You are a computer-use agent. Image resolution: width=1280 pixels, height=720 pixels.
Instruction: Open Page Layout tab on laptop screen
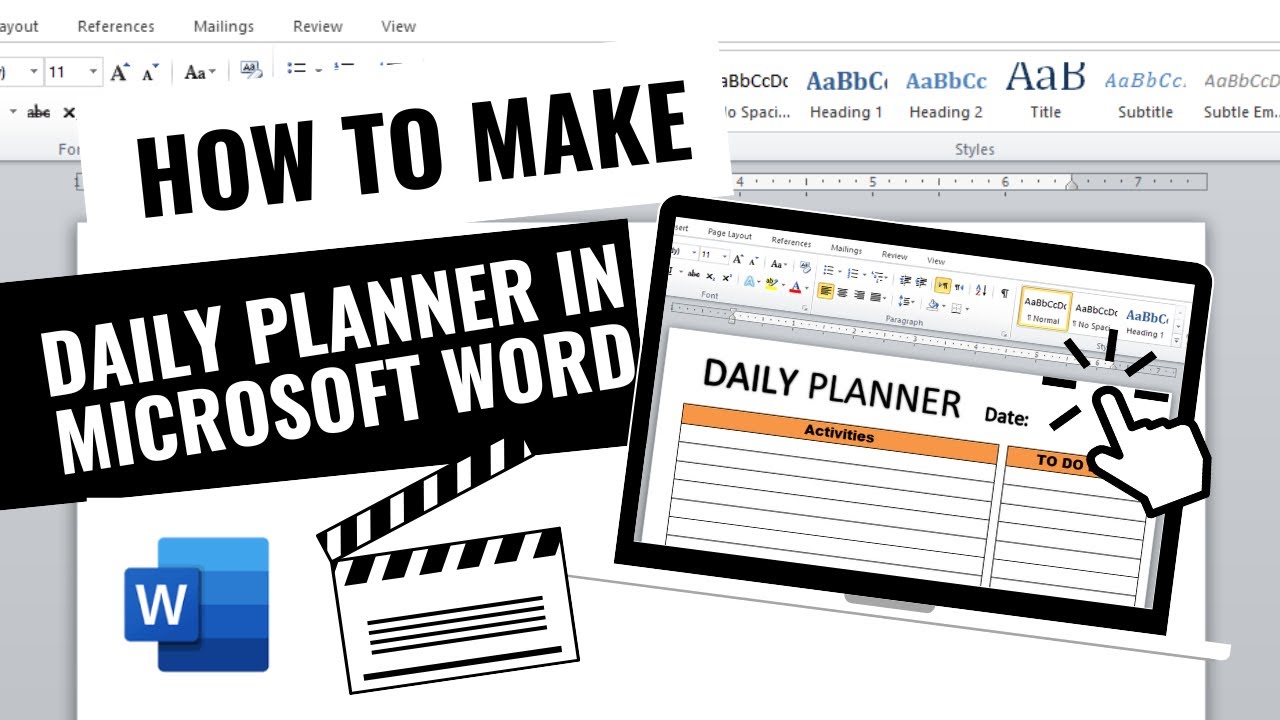(730, 235)
